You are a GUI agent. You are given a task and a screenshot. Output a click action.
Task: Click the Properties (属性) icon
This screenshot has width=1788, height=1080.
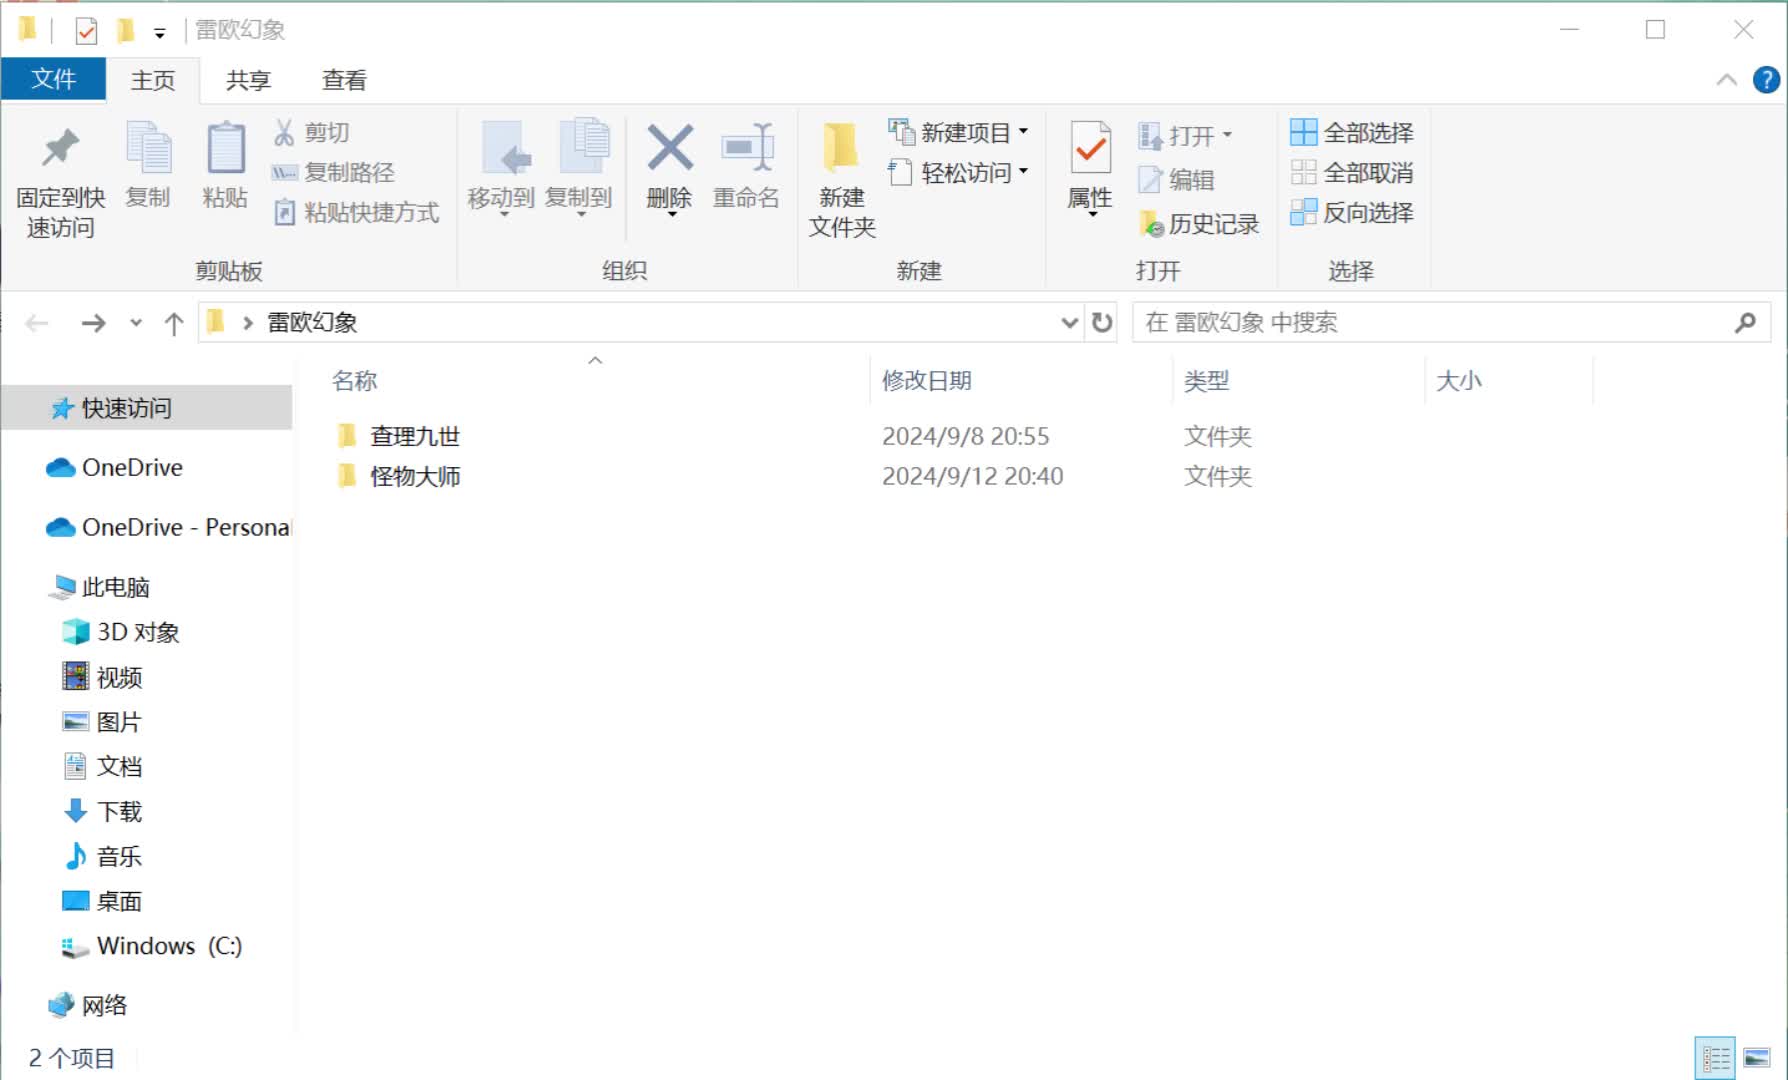tap(1090, 148)
